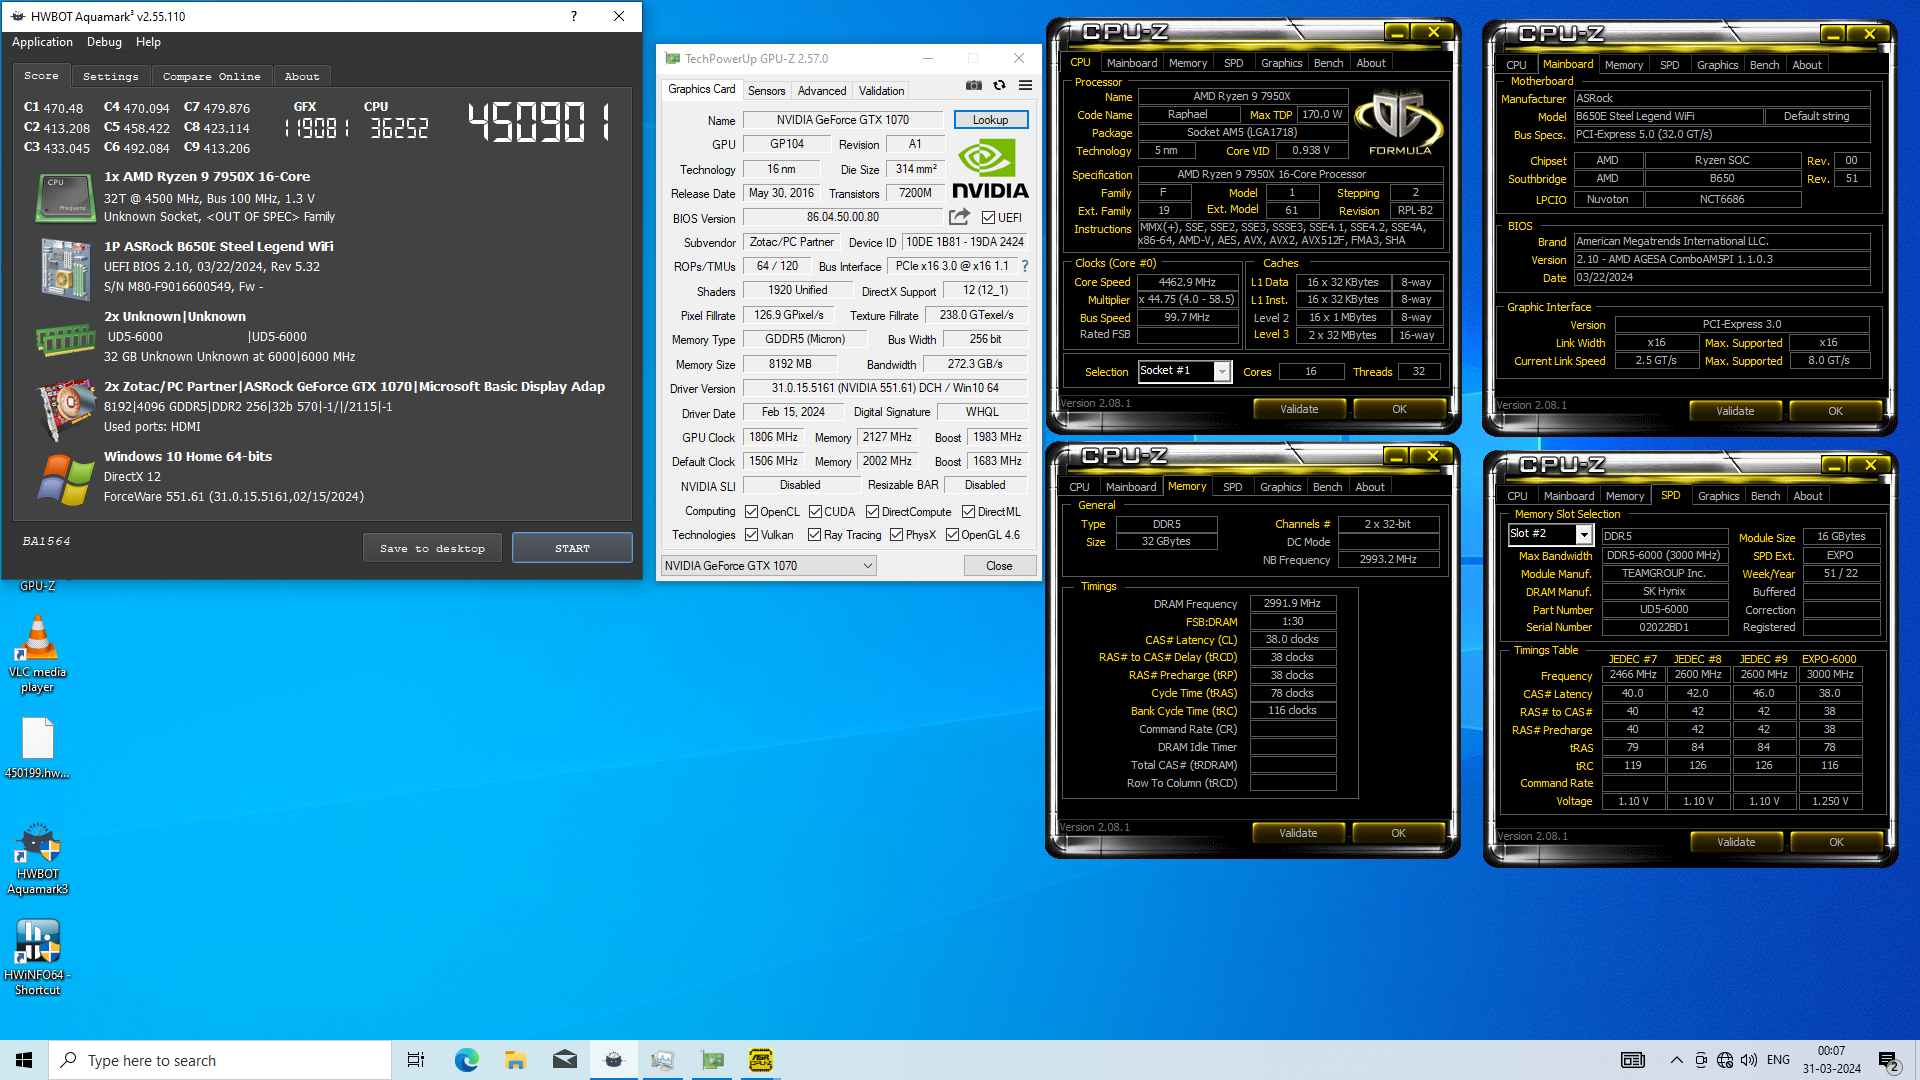Open Socket #1 selection dropdown
1920x1080 pixels.
(x=1184, y=371)
